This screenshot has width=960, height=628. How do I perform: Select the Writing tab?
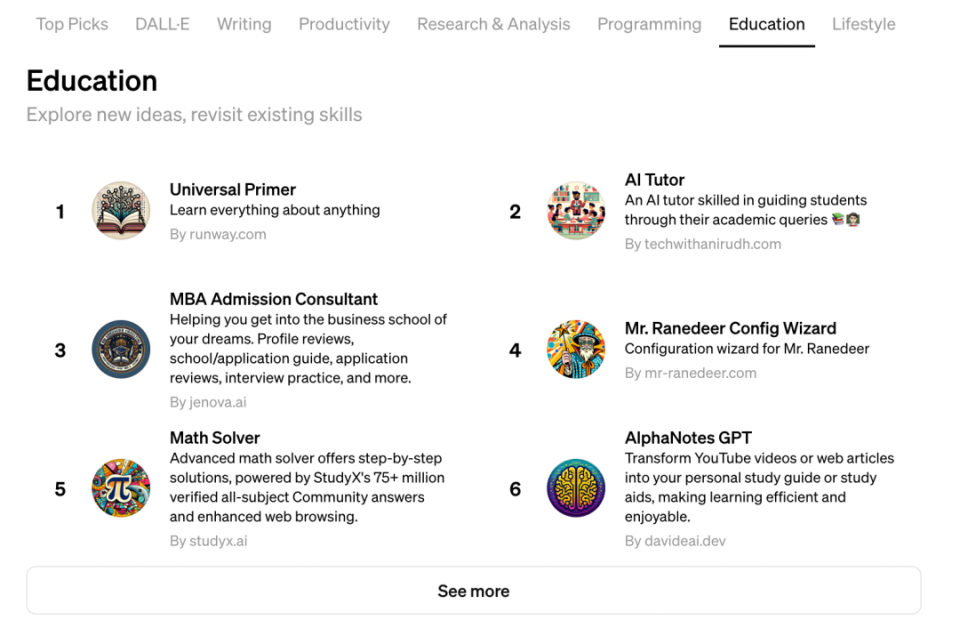pos(244,24)
